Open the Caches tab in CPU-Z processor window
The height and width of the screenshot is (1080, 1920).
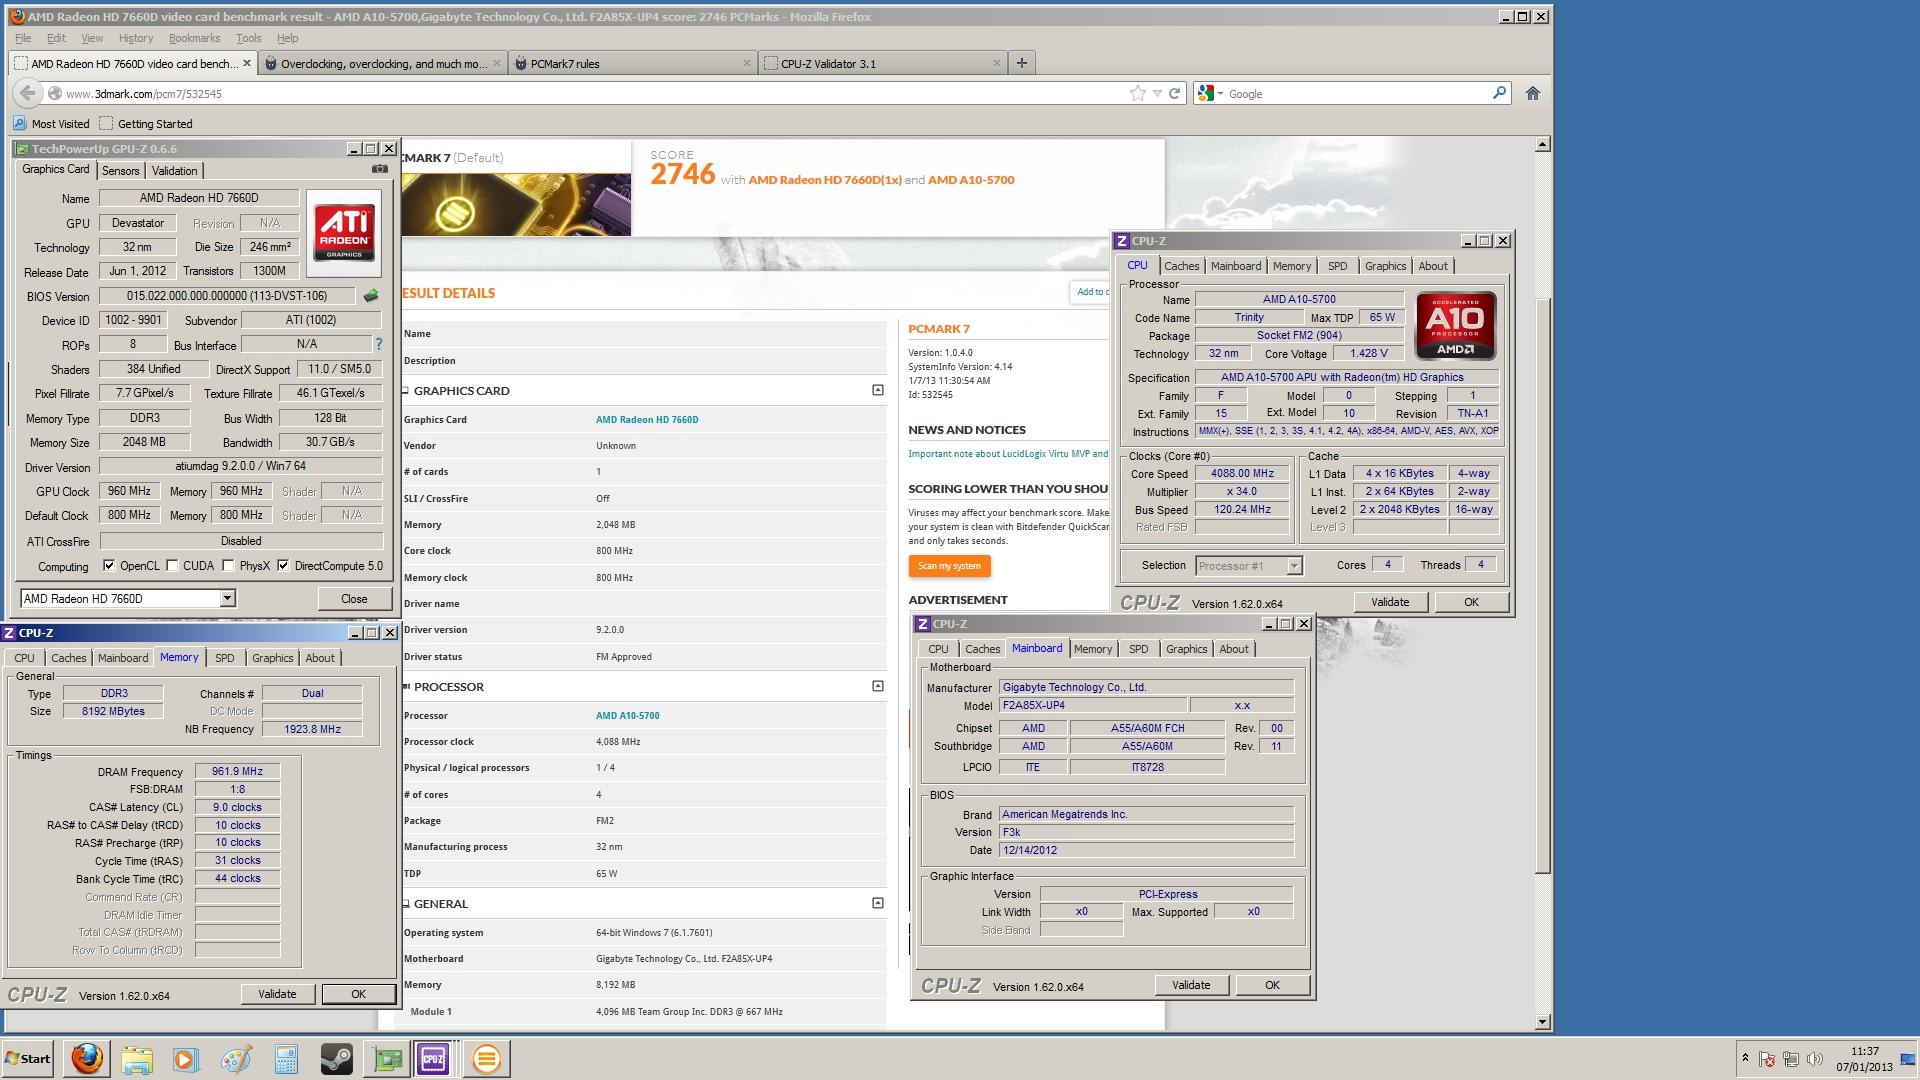[1181, 266]
